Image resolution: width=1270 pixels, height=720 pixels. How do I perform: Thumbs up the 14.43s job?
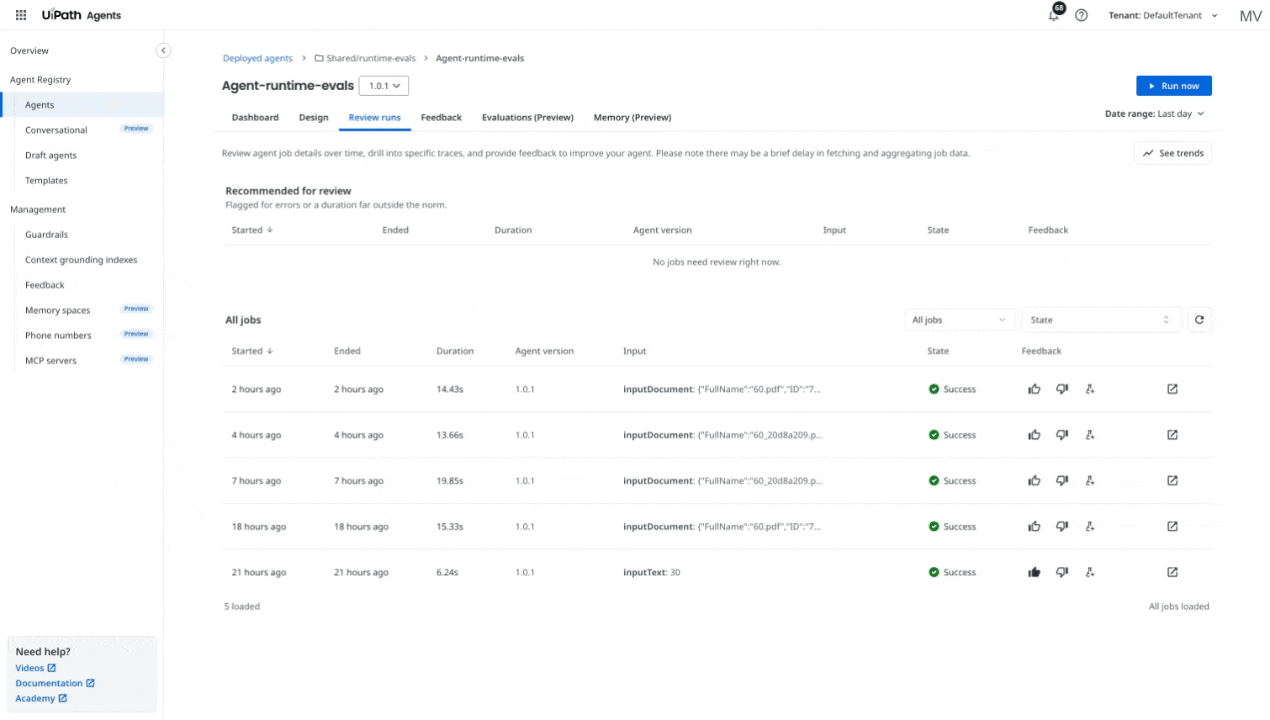[1034, 389]
